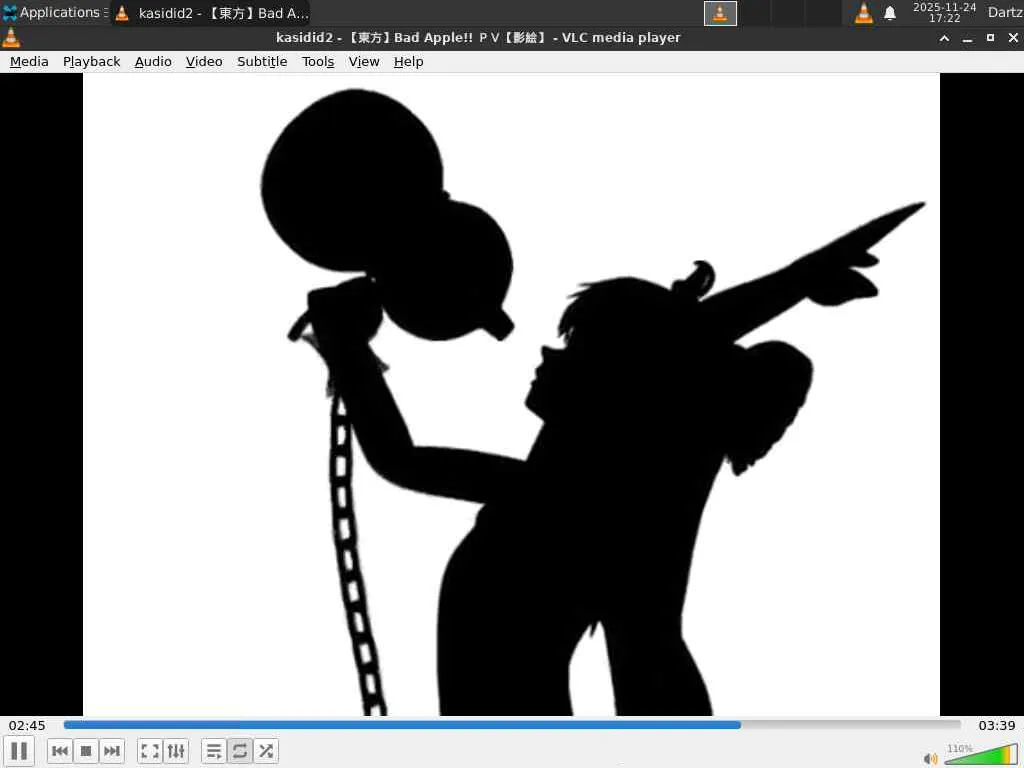The image size is (1024, 768).
Task: Open the notifications bell icon
Action: pos(889,13)
